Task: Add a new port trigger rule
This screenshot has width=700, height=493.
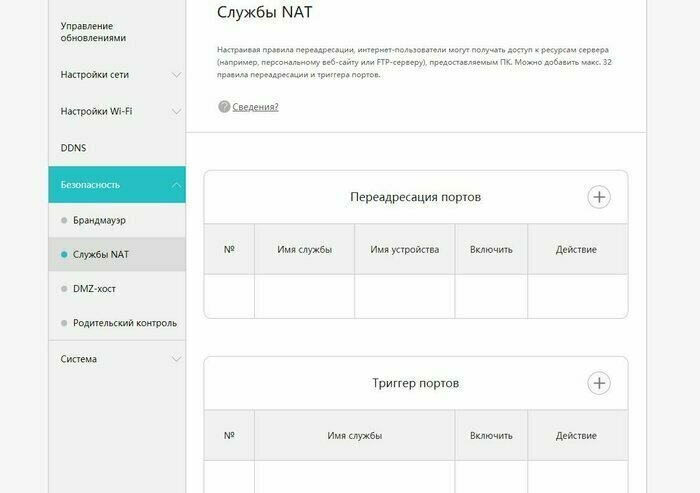Action: pyautogui.click(x=598, y=383)
